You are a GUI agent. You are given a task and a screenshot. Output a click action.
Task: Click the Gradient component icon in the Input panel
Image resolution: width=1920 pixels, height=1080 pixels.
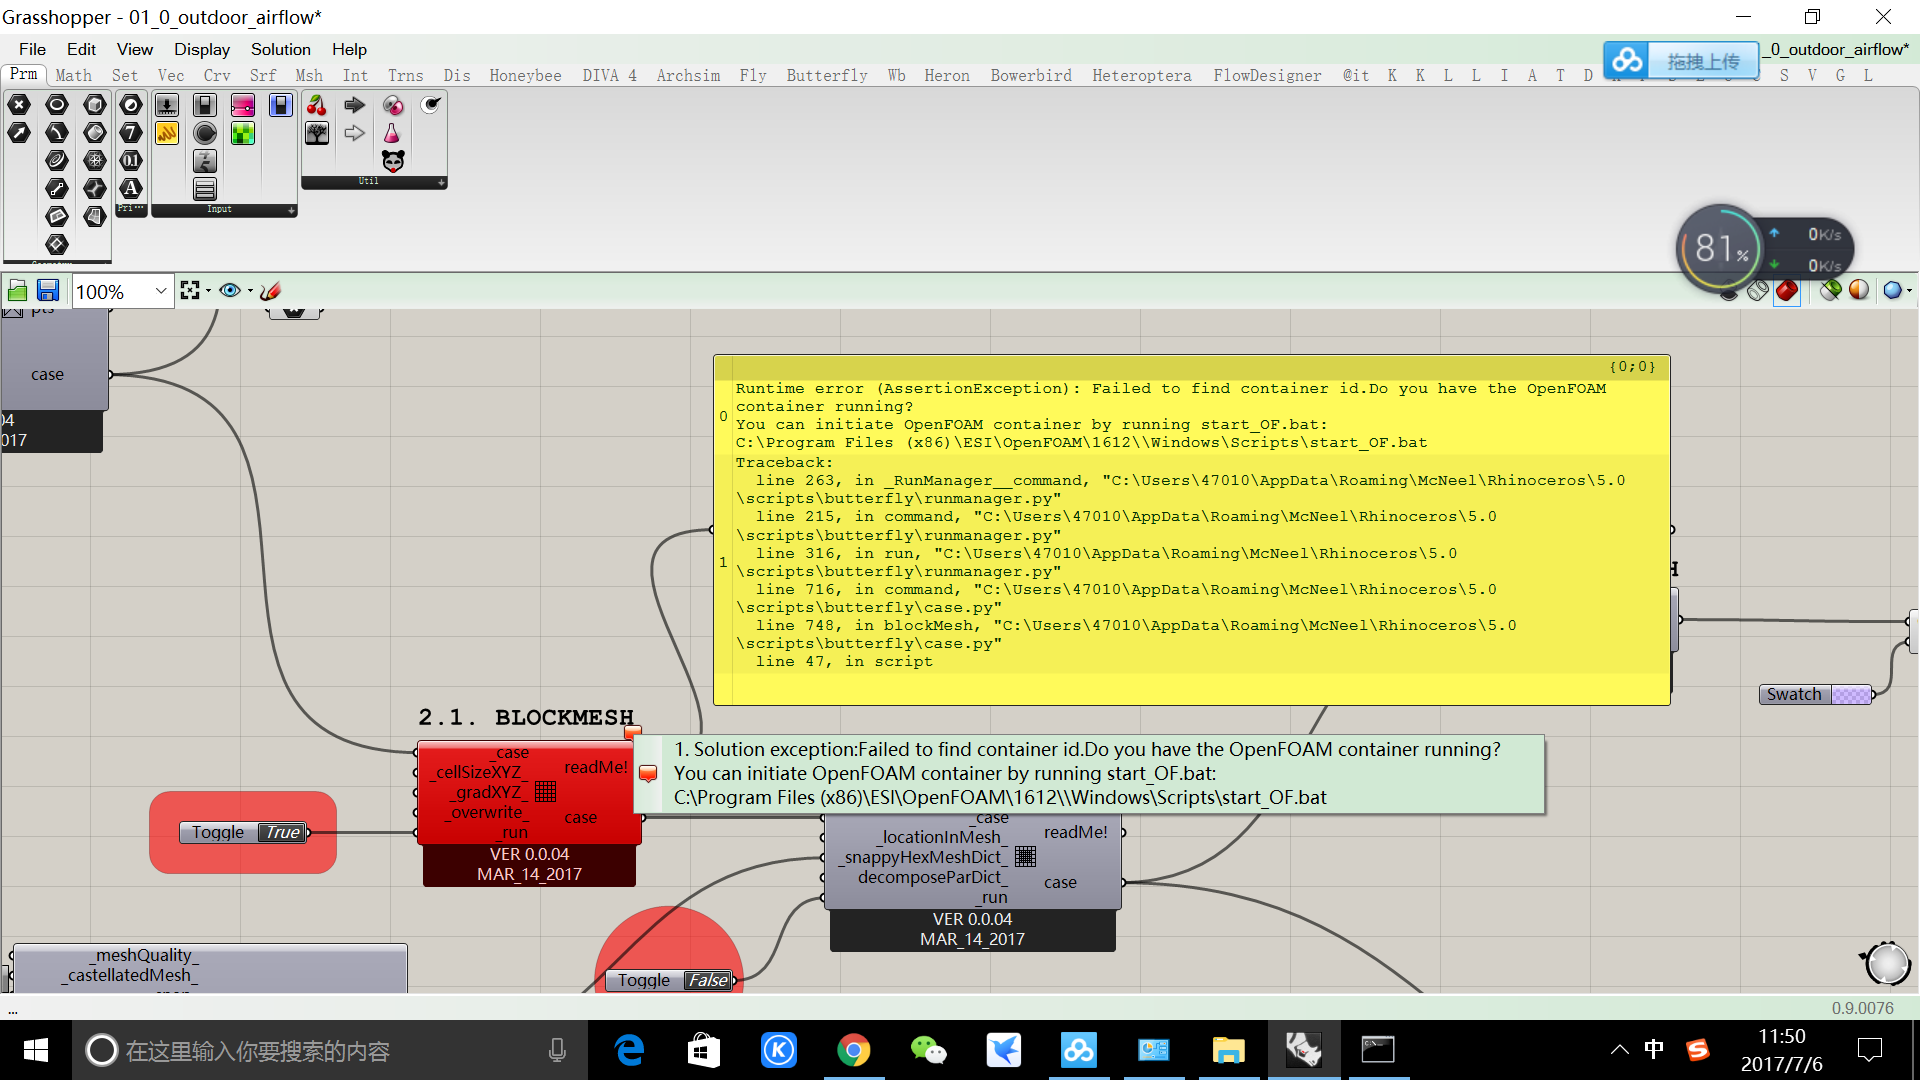242,104
